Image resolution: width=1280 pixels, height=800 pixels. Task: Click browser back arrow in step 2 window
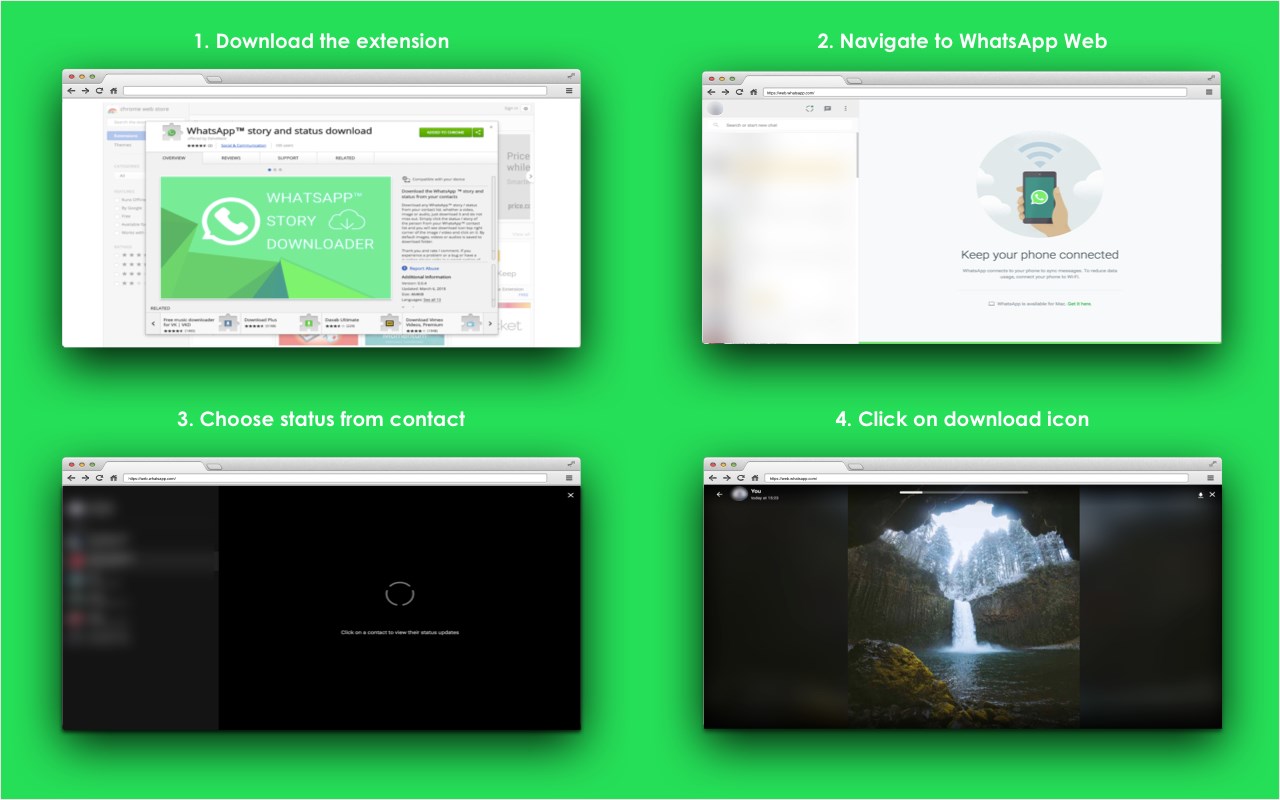tap(711, 92)
